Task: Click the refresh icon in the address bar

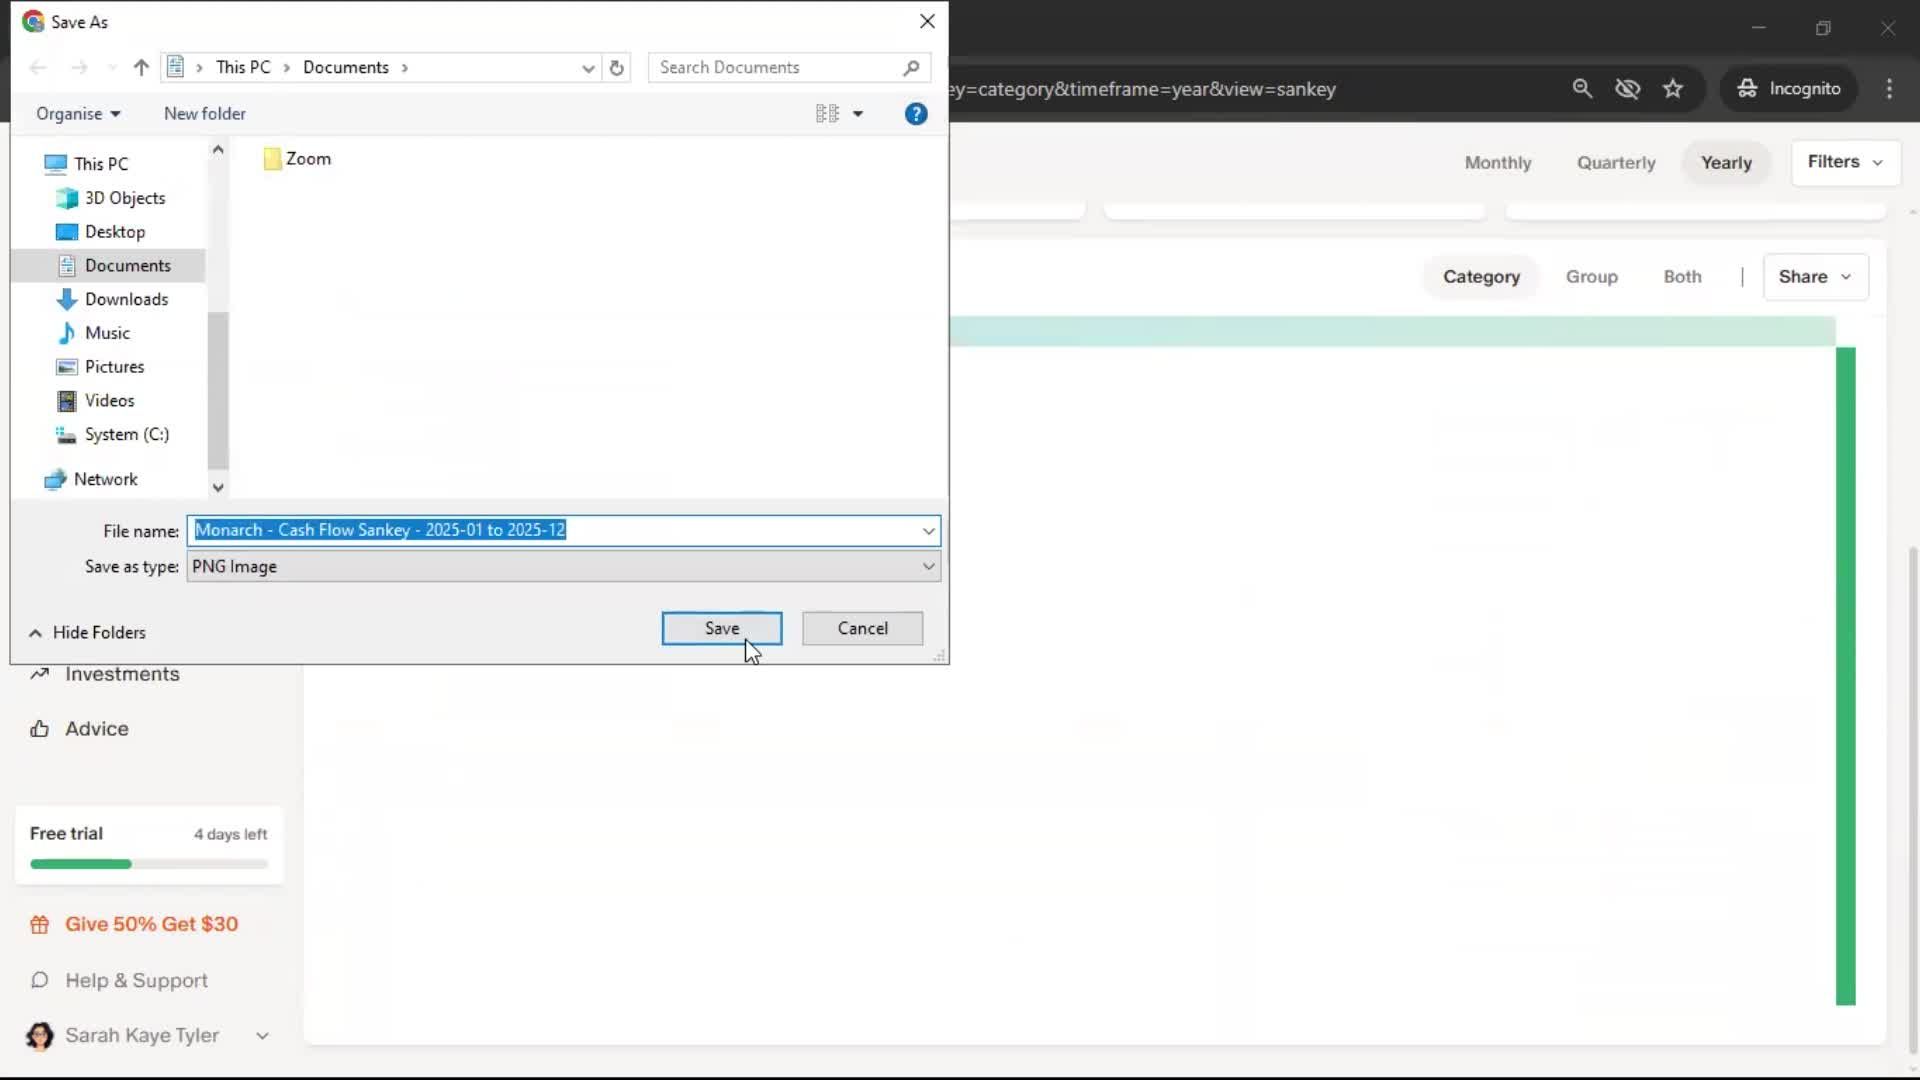Action: 616,68
